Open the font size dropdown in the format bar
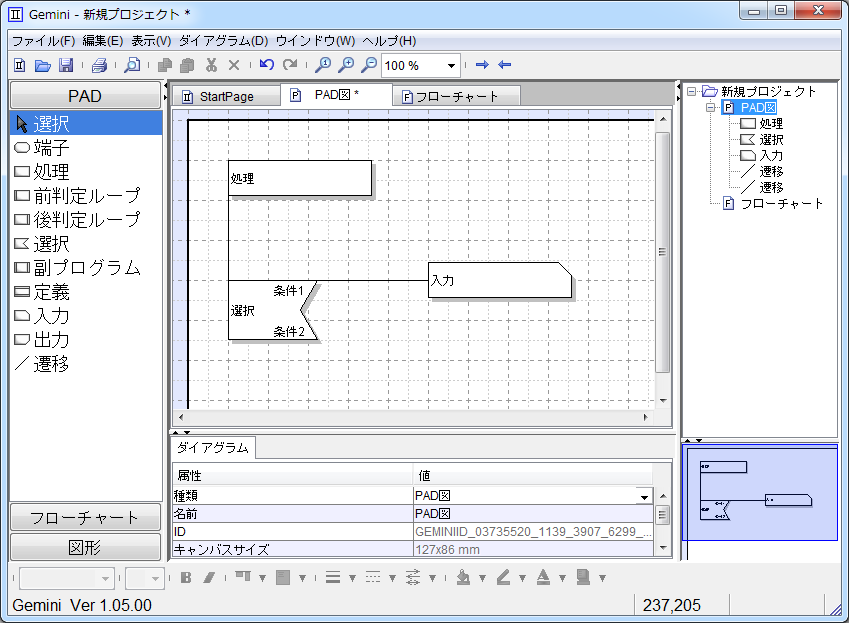 (155, 579)
